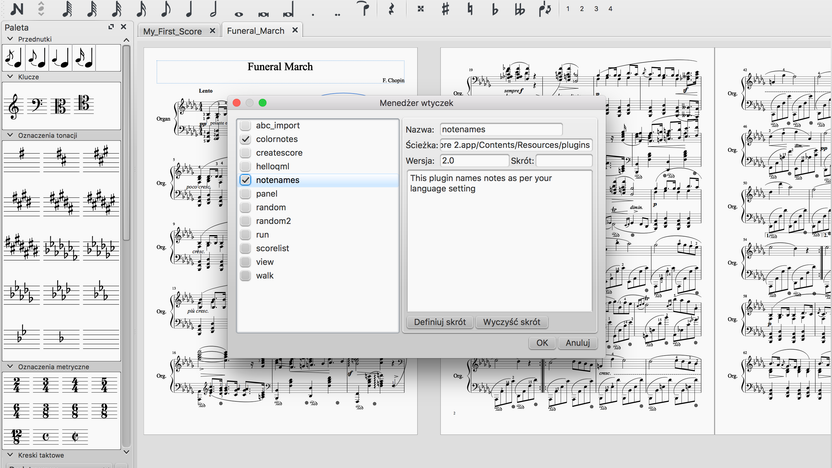Collapse the Kreski taktowe section
Image resolution: width=832 pixels, height=468 pixels.
10,455
